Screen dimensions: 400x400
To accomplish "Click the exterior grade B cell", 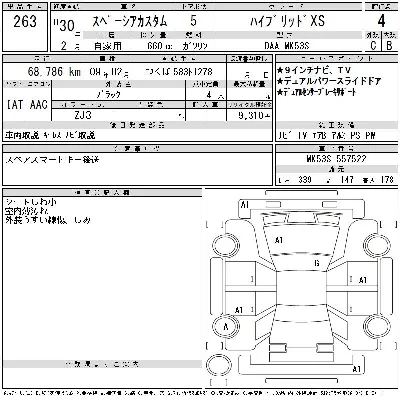I will (x=389, y=45).
